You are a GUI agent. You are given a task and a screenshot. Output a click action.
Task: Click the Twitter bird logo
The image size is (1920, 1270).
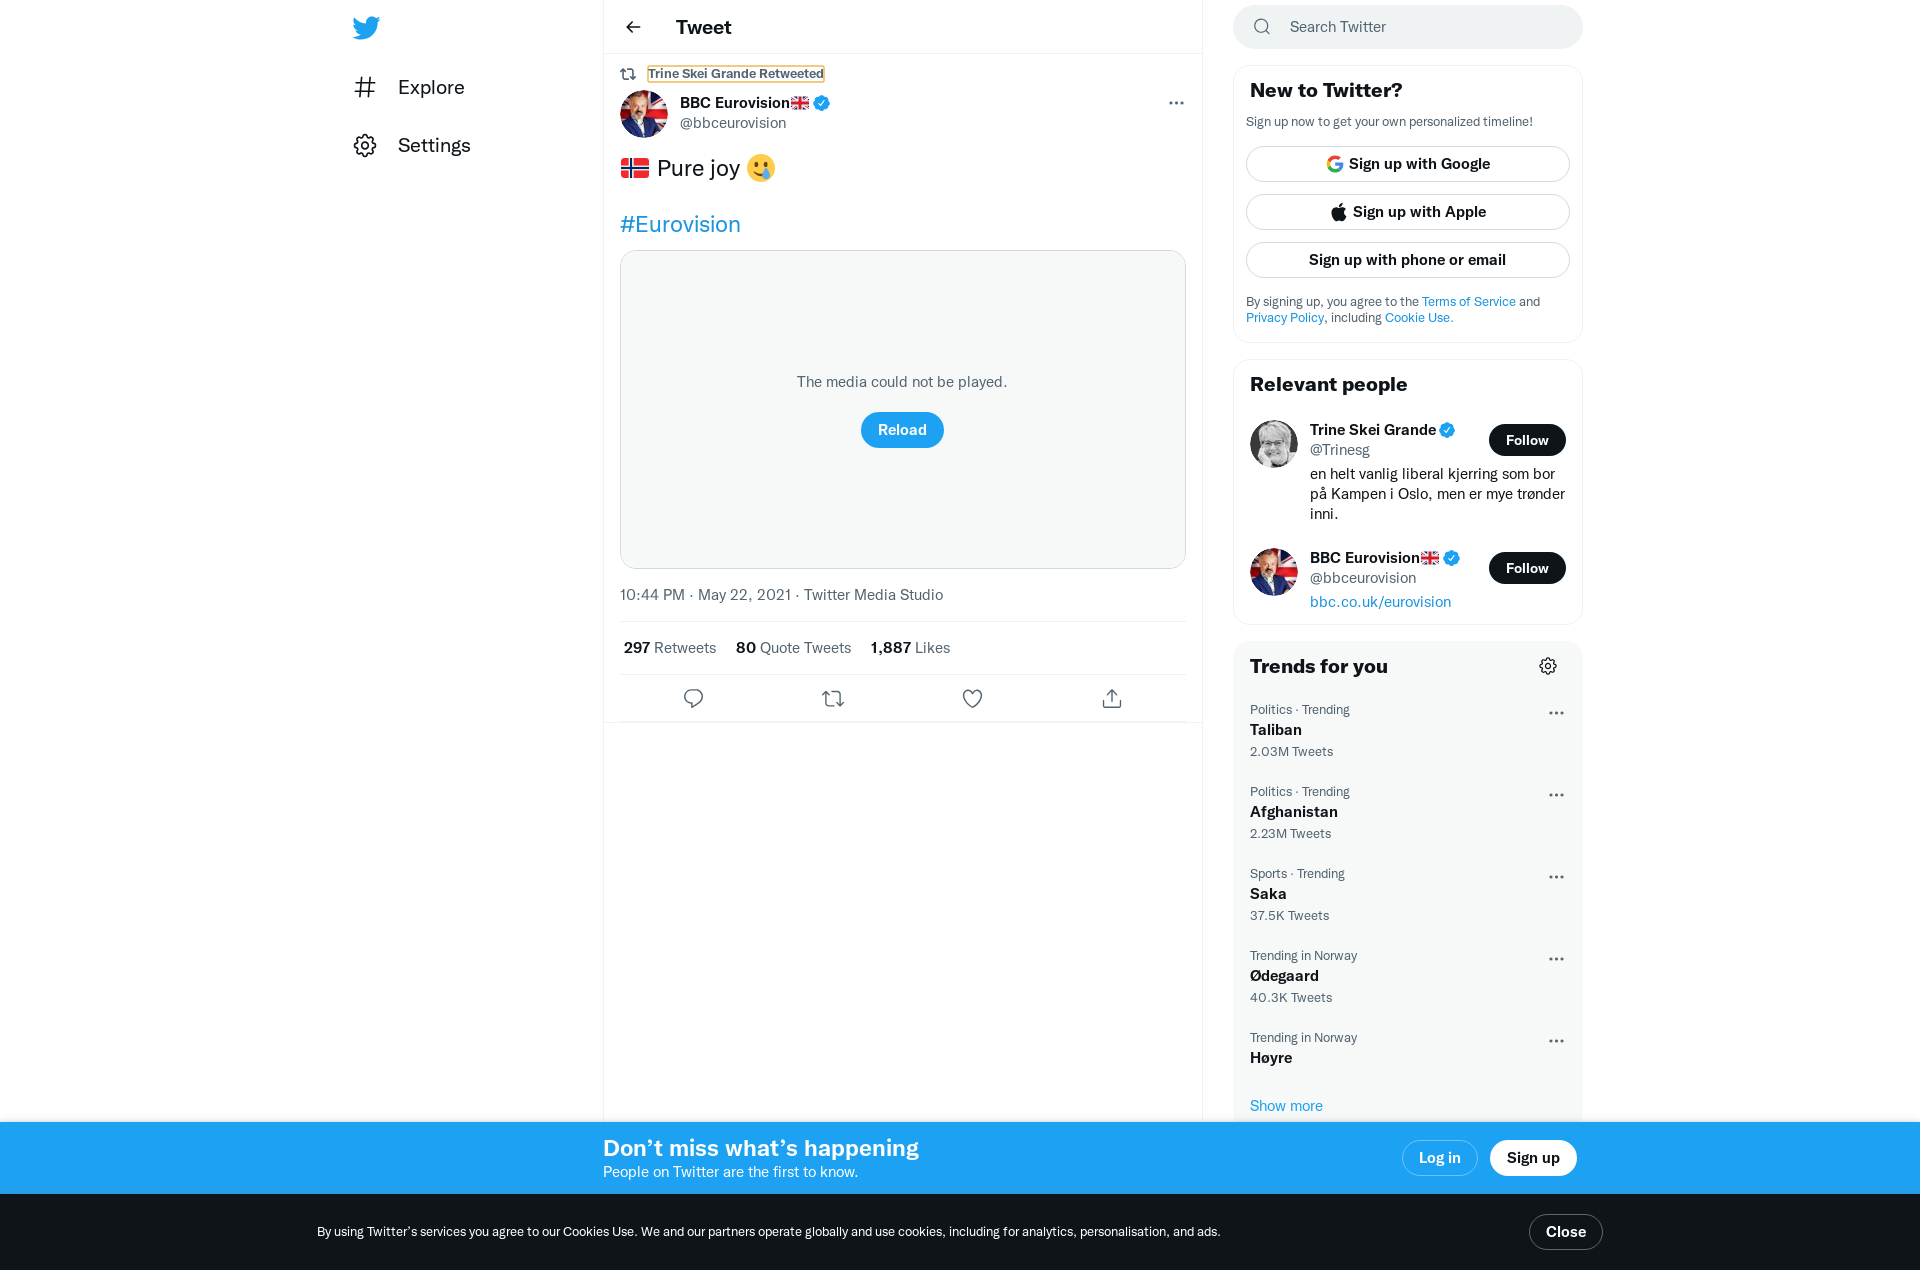(366, 28)
